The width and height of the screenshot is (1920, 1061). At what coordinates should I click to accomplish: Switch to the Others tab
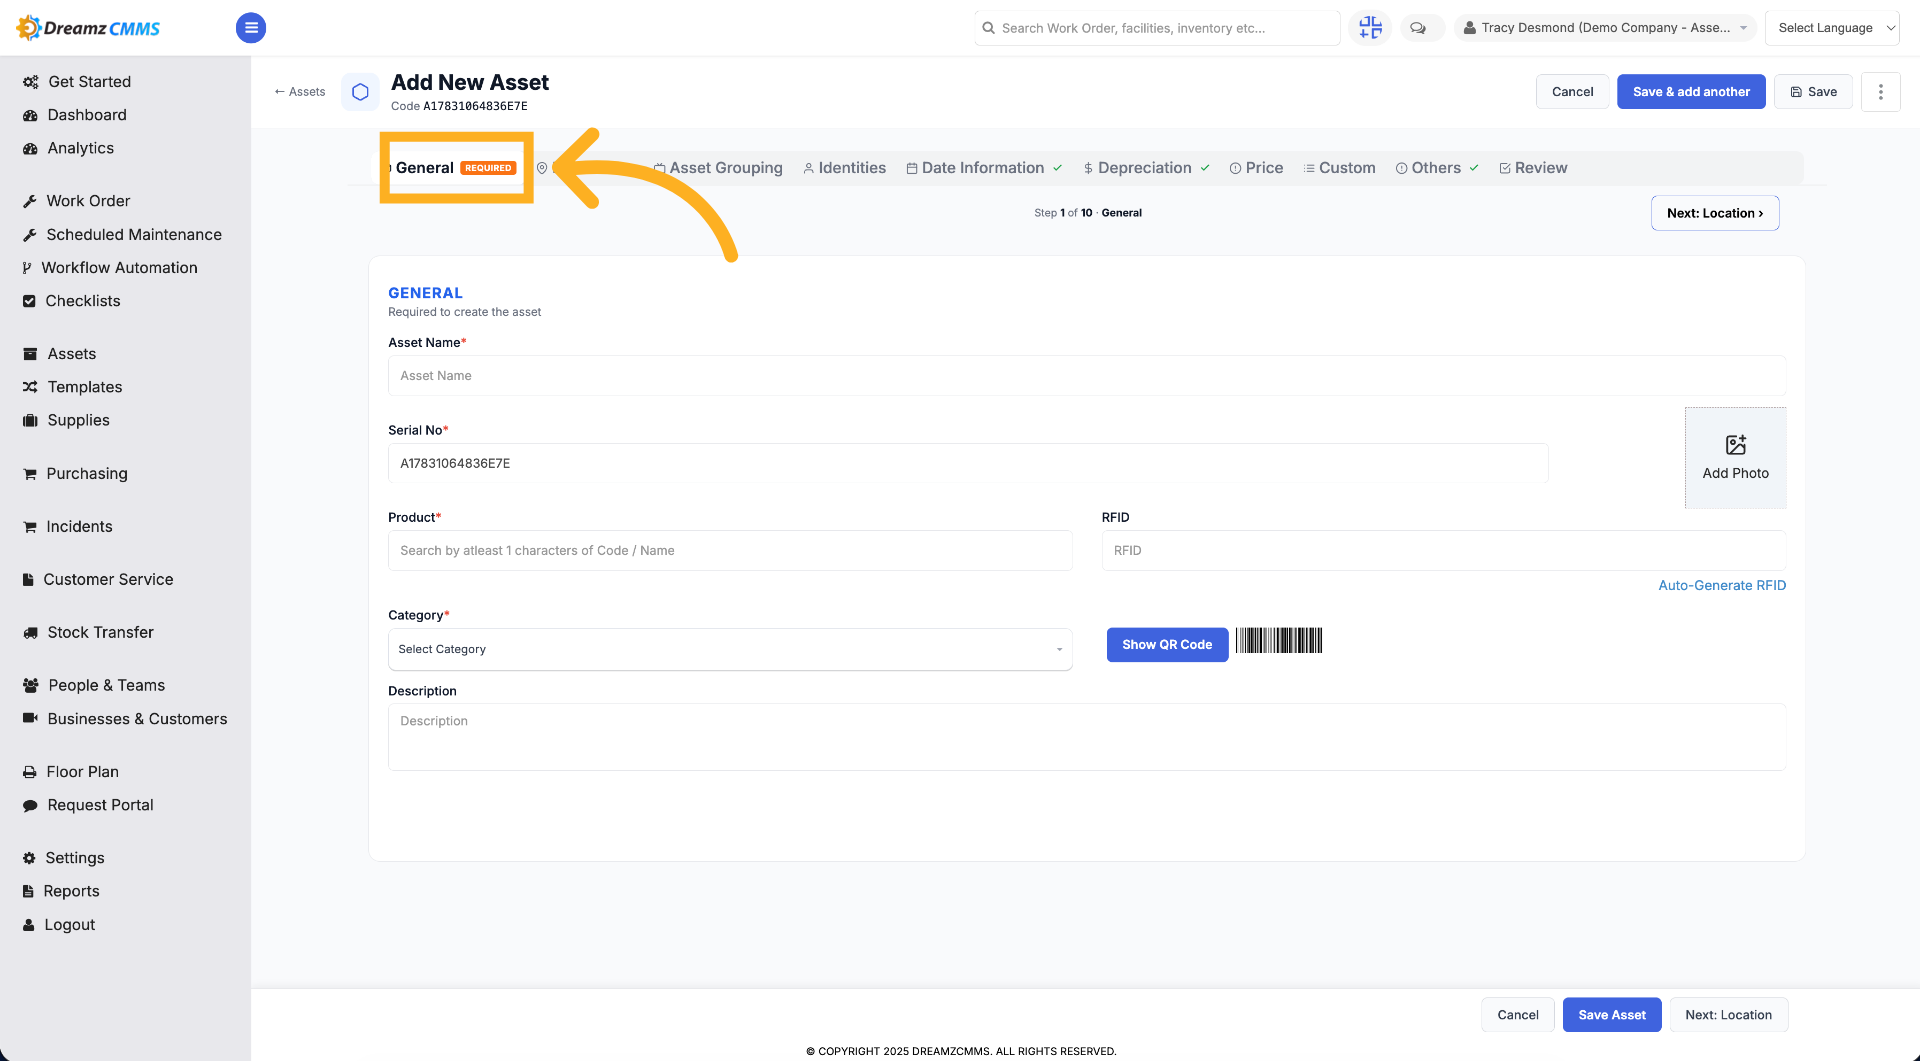tap(1437, 168)
